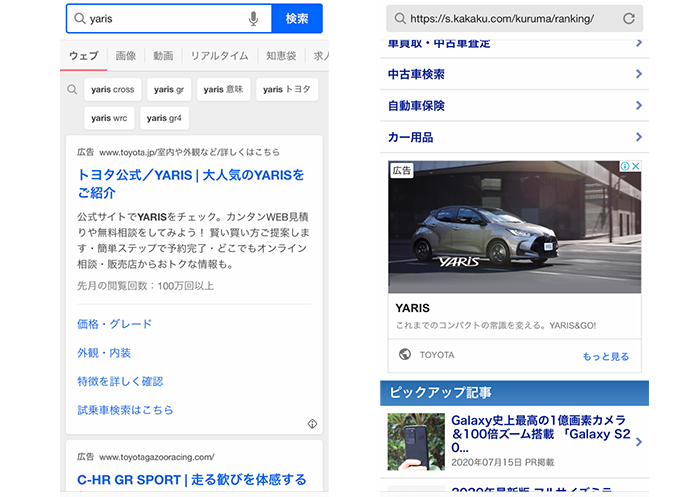Open the 知恵袋 tab

tap(281, 56)
